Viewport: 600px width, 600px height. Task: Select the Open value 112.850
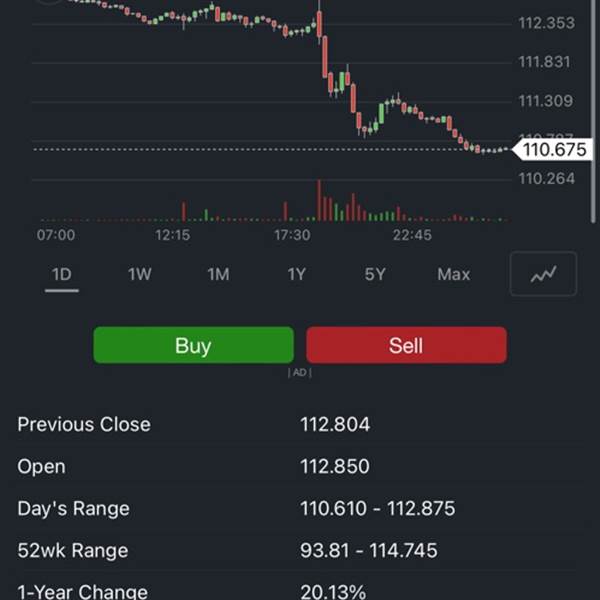click(335, 466)
